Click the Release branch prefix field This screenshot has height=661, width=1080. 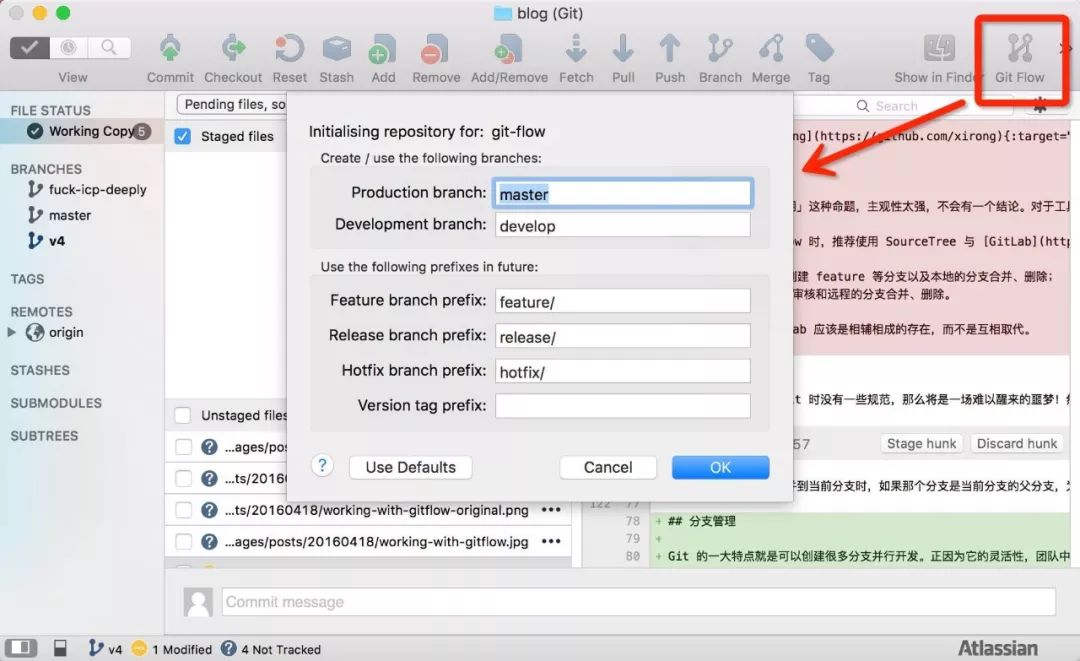[x=623, y=336]
